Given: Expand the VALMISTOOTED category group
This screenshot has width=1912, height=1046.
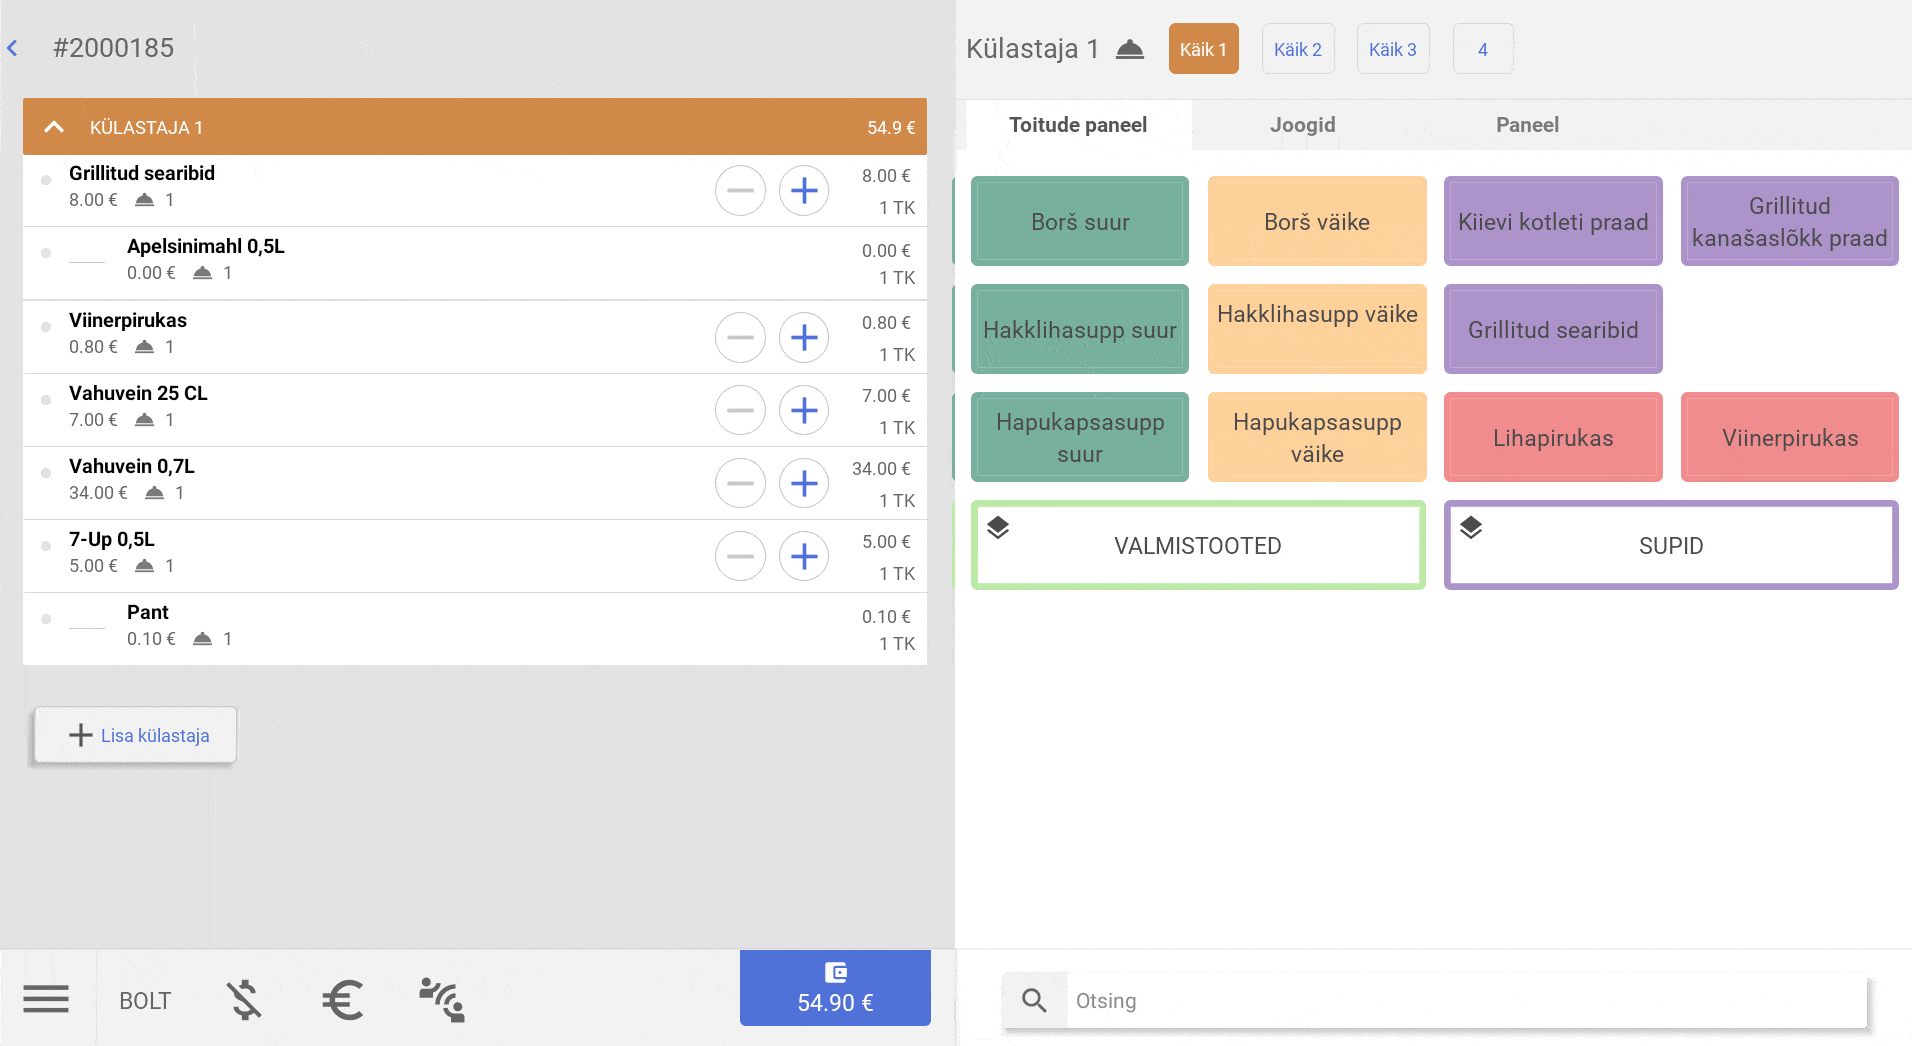Looking at the screenshot, I should tap(1197, 545).
